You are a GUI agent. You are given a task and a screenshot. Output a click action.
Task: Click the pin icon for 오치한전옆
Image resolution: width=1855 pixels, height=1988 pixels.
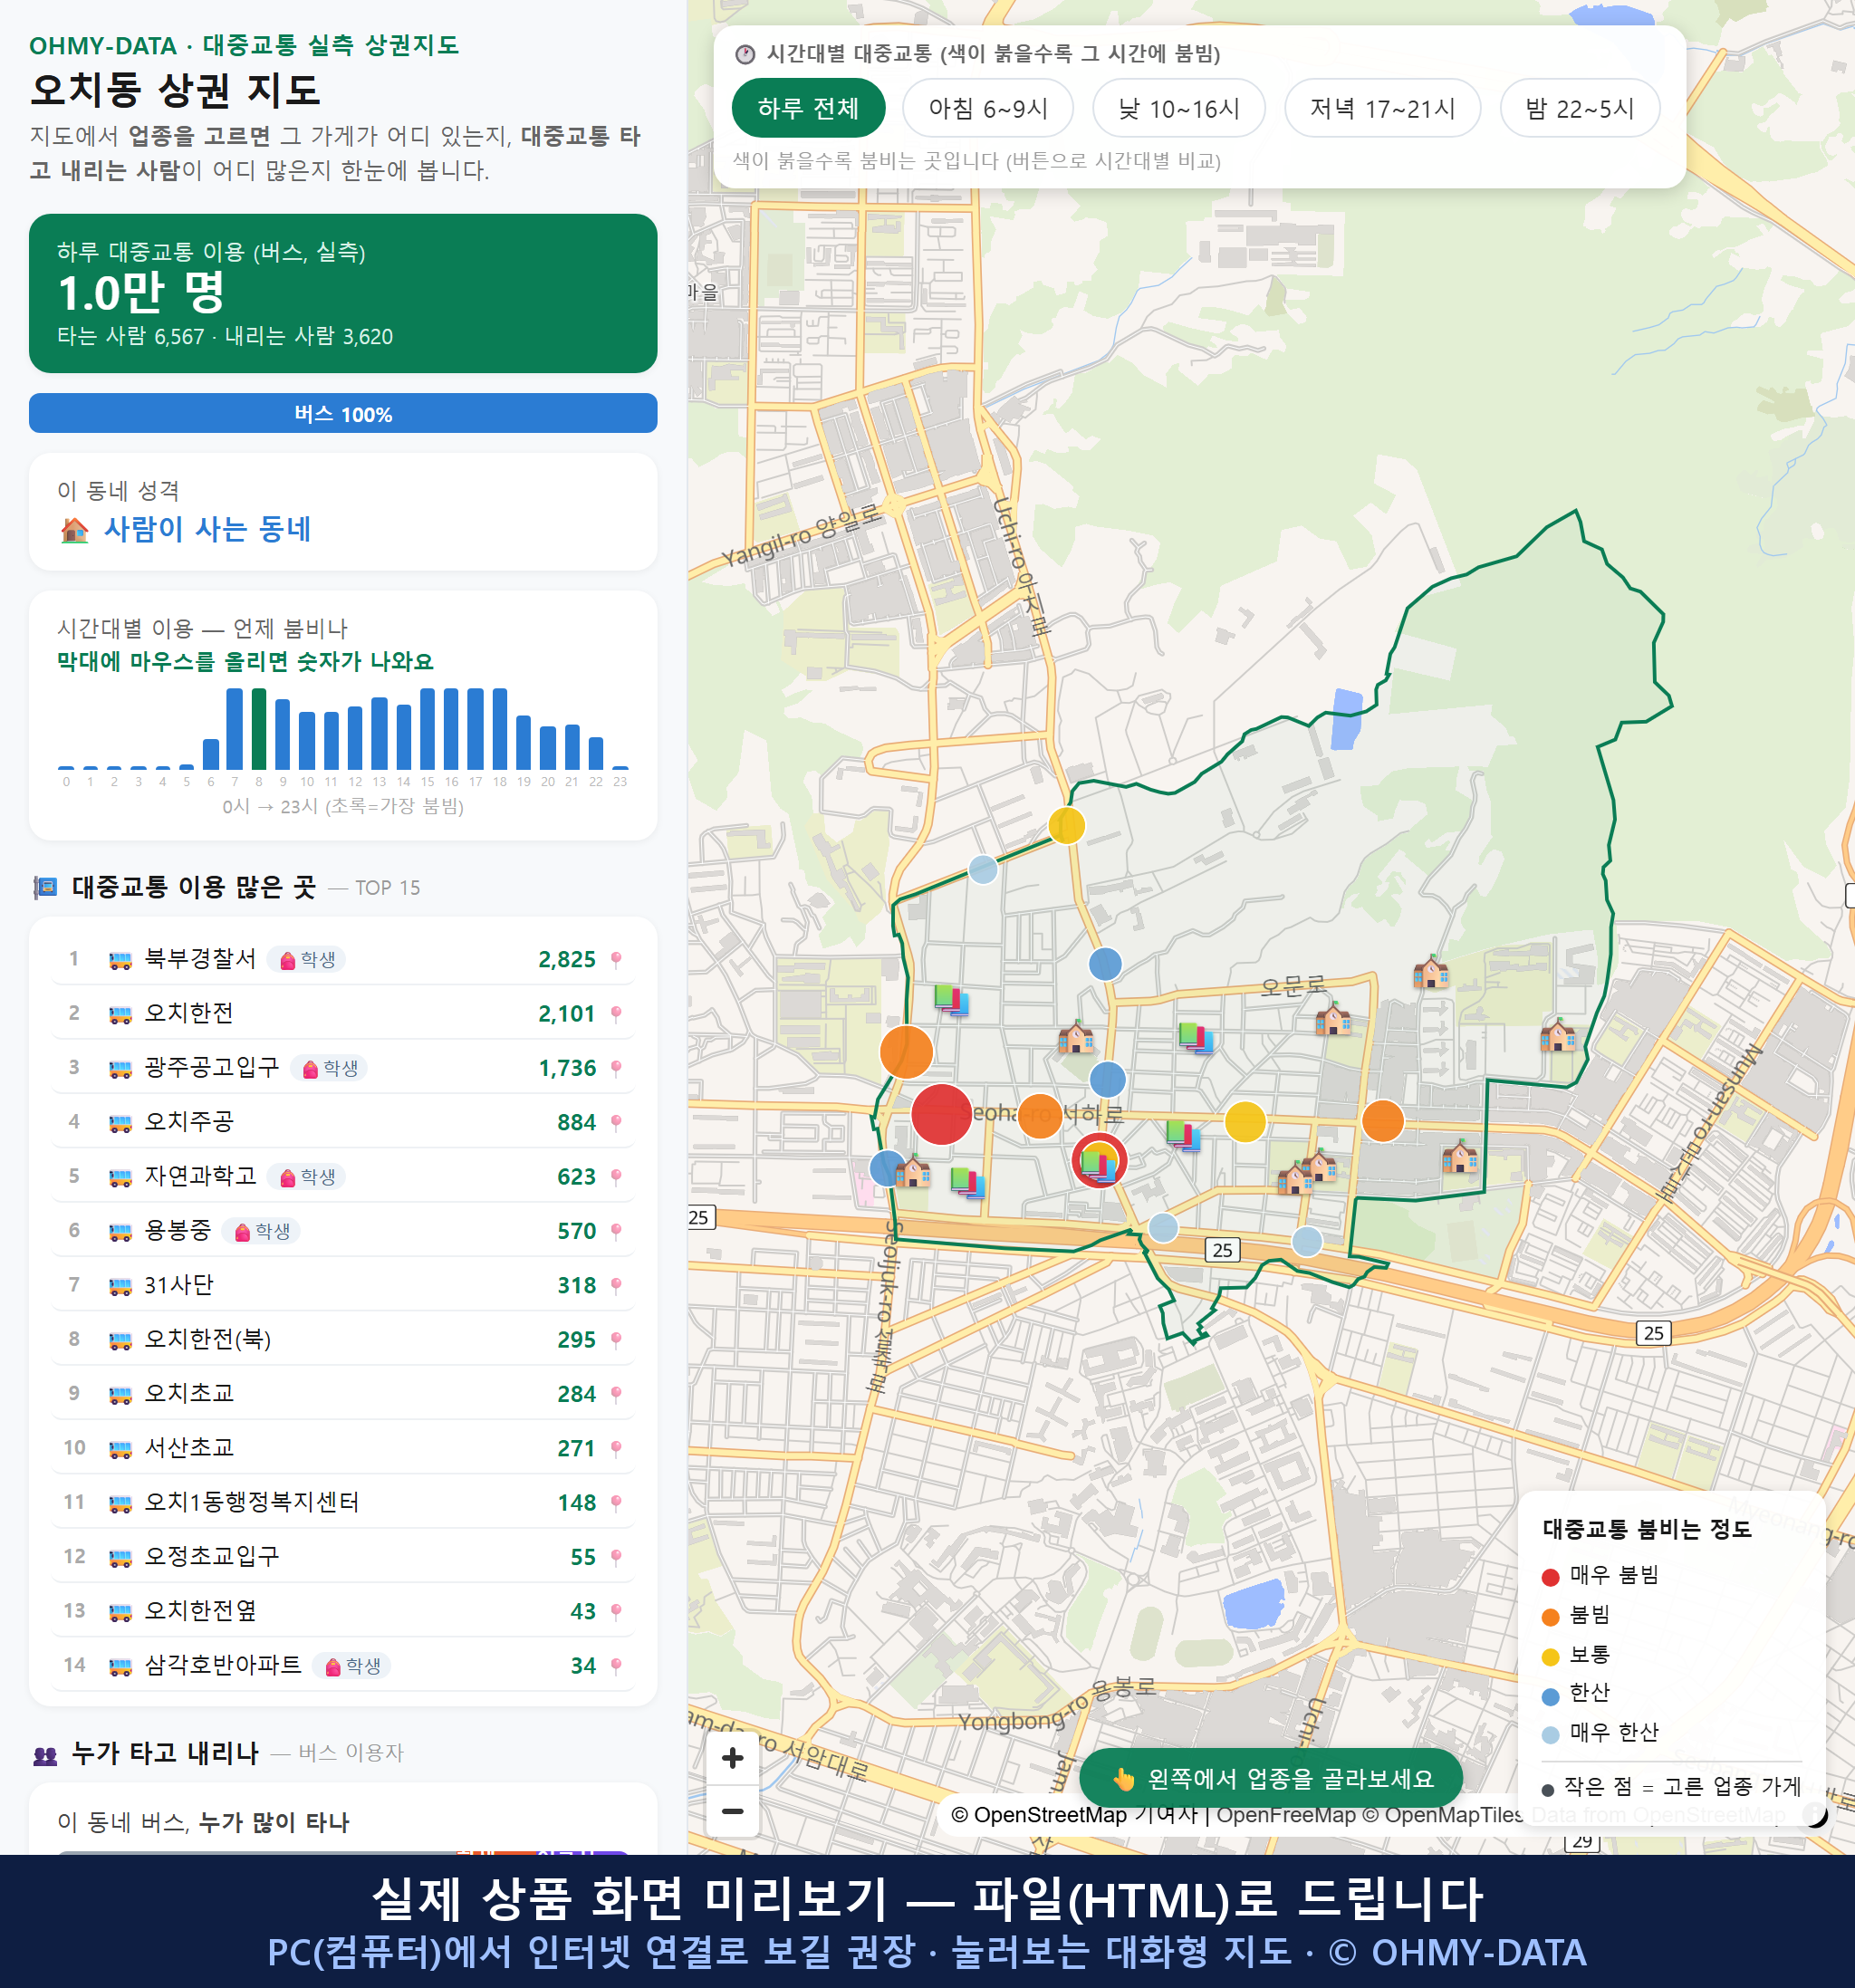pos(616,1611)
